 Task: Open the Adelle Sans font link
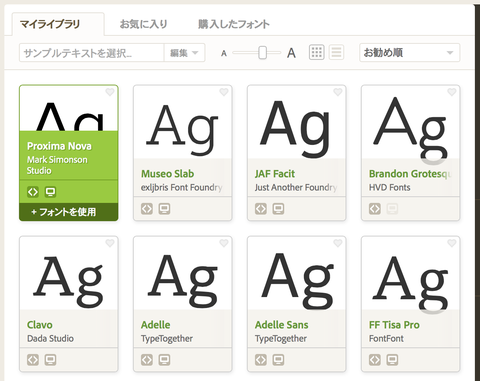[281, 325]
